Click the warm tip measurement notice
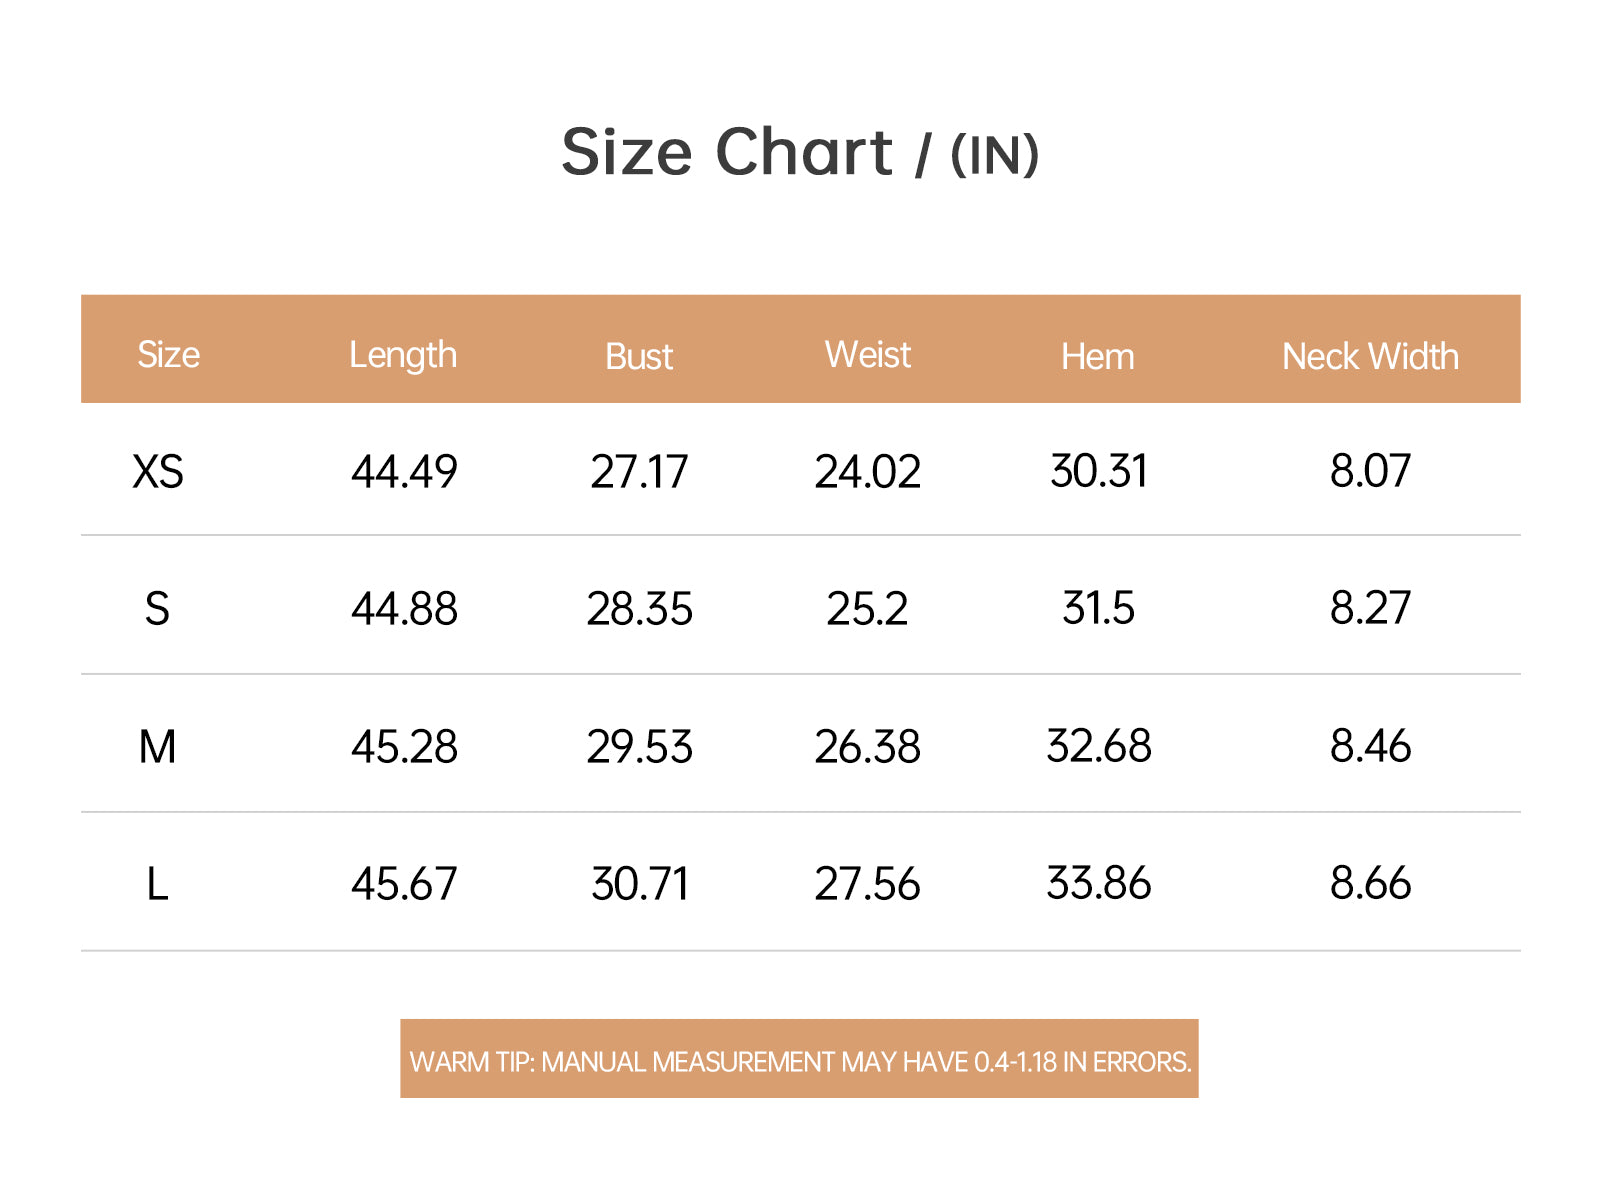1600x1200 pixels. (x=799, y=1059)
